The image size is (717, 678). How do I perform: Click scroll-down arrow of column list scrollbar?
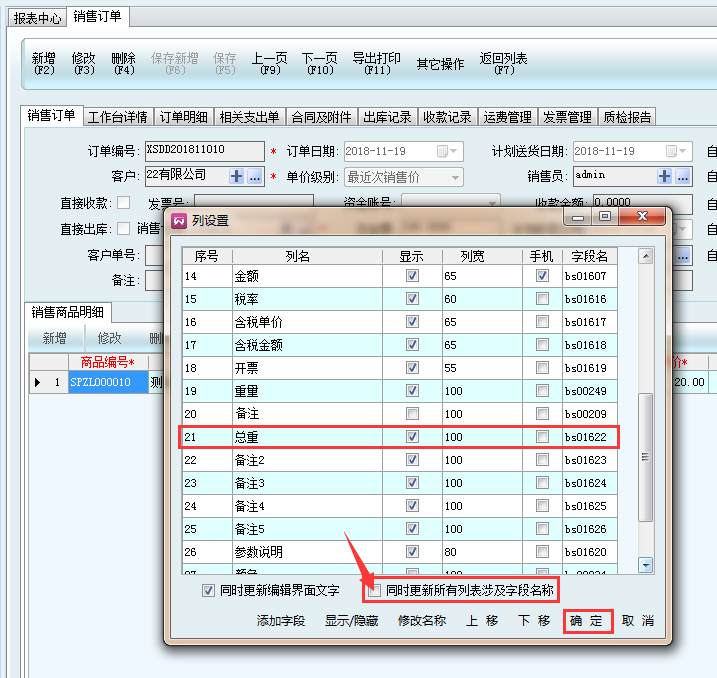[x=646, y=565]
